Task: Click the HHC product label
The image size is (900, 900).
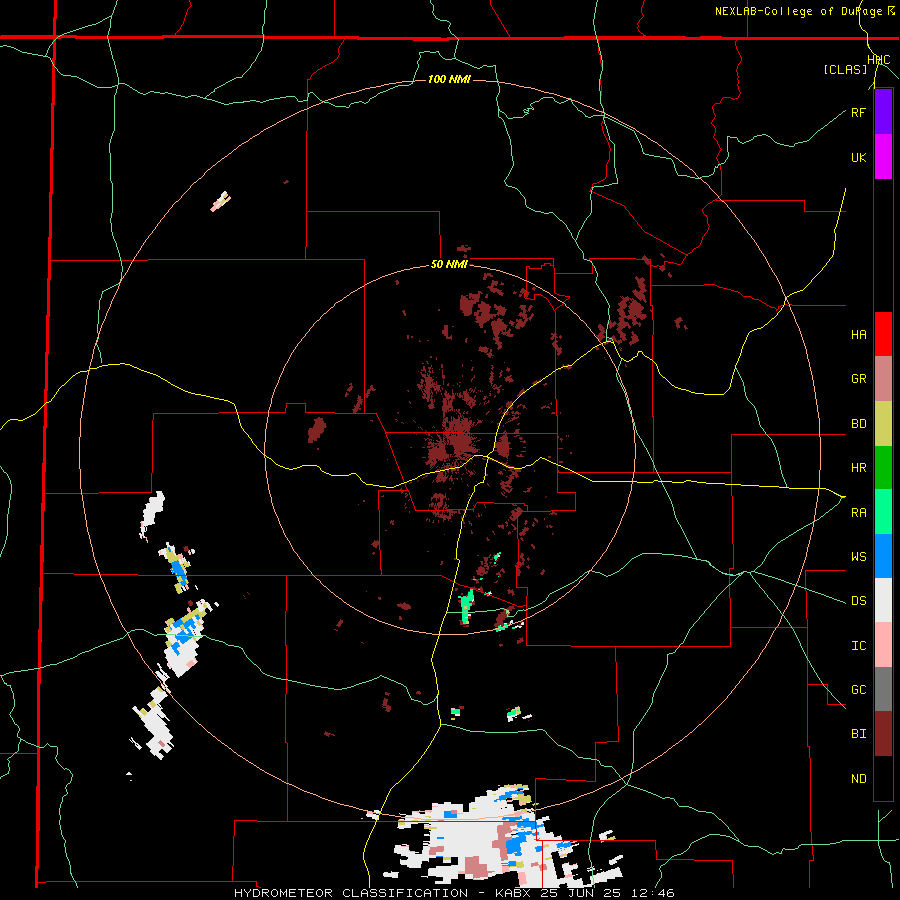Action: click(x=879, y=60)
